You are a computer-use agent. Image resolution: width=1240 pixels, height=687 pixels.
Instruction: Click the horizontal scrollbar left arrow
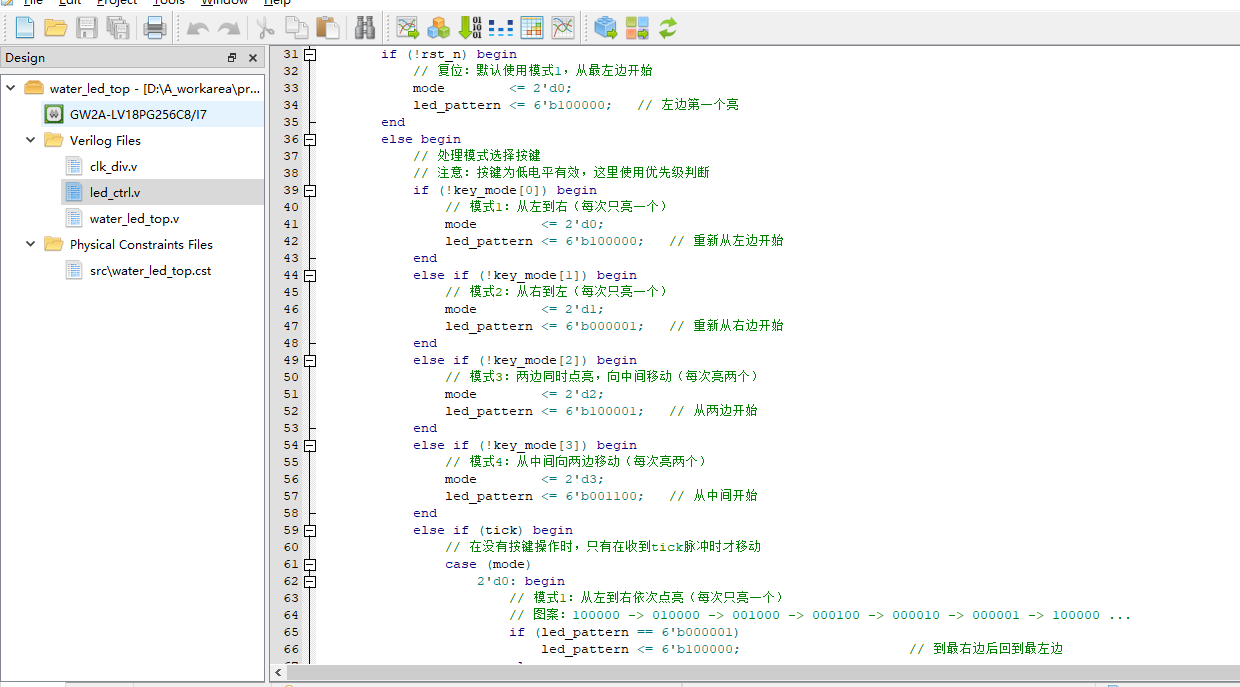[278, 674]
